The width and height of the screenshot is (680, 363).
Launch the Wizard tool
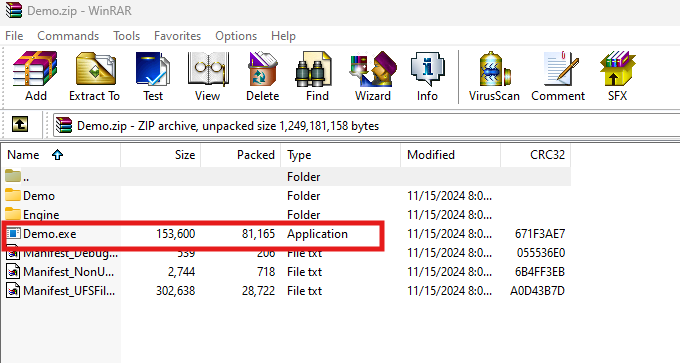(x=373, y=76)
